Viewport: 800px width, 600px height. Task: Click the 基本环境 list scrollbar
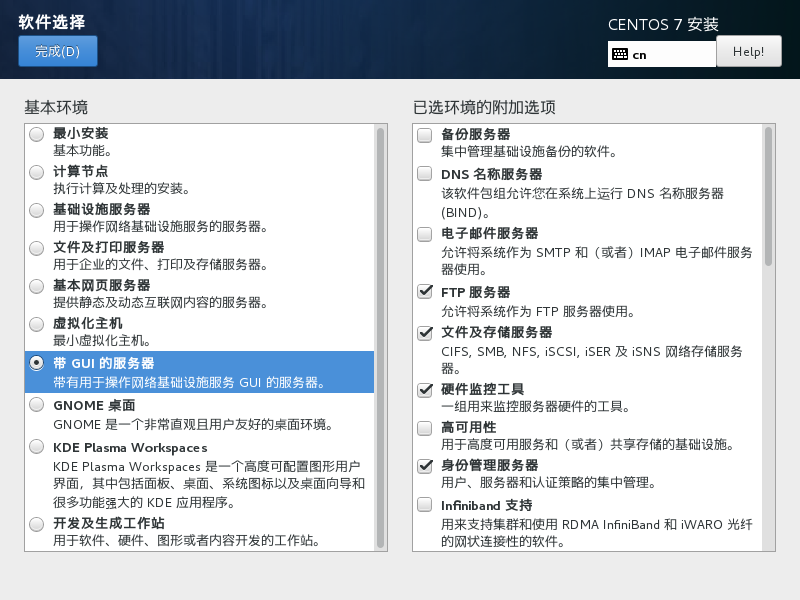[380, 338]
